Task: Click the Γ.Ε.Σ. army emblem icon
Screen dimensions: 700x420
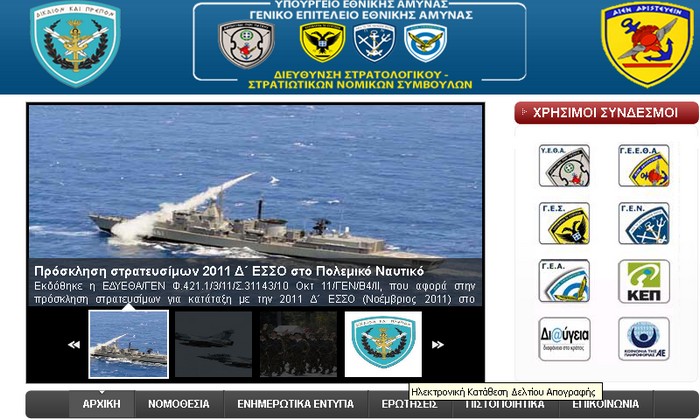Action: [x=564, y=224]
